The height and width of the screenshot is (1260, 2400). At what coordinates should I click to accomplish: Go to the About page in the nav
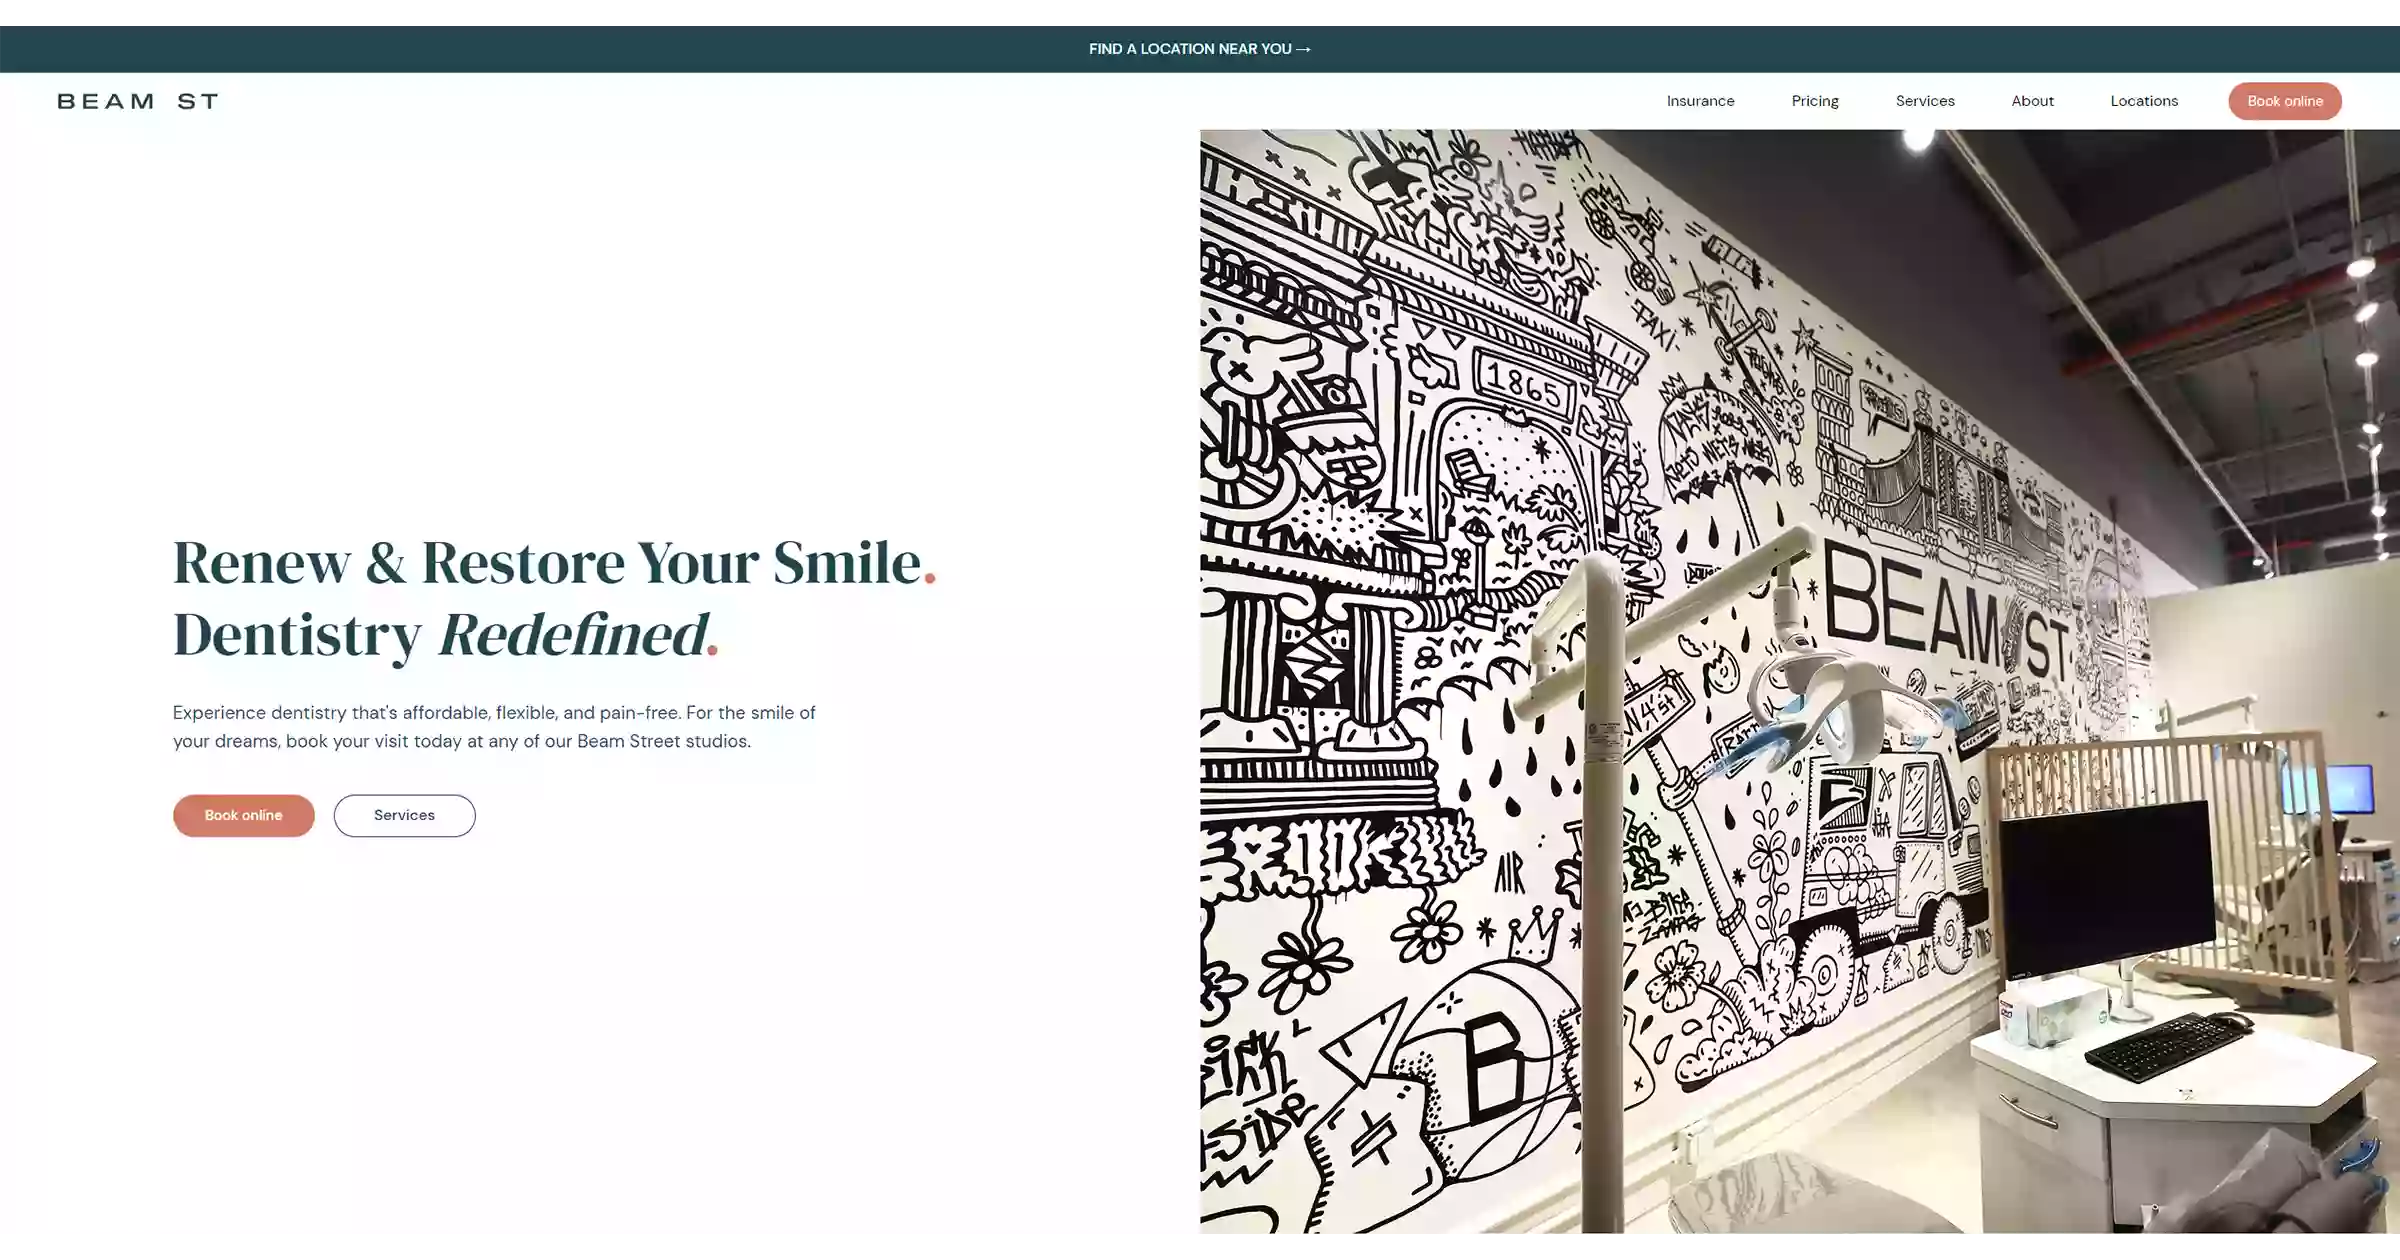point(2032,101)
